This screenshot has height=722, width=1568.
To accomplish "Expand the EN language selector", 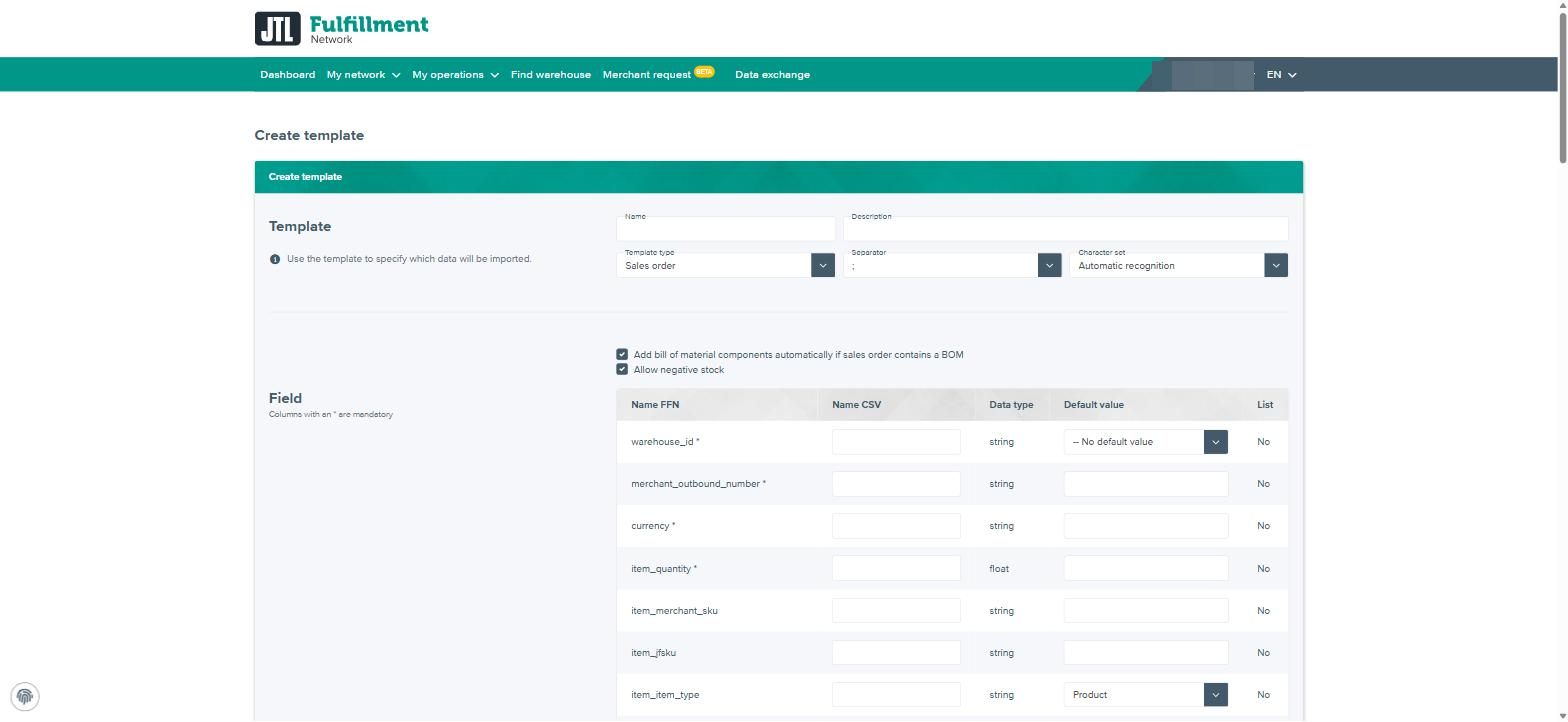I will coord(1281,75).
